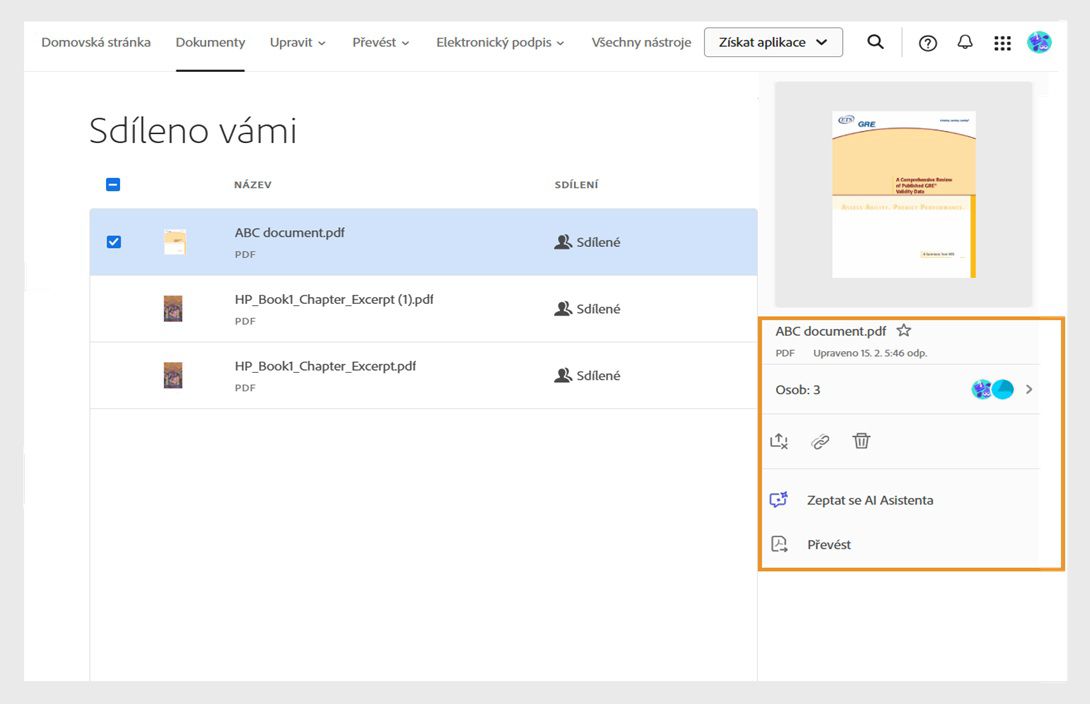This screenshot has height=704, width=1090.
Task: Select the Převést PDF export icon
Action: coord(779,543)
